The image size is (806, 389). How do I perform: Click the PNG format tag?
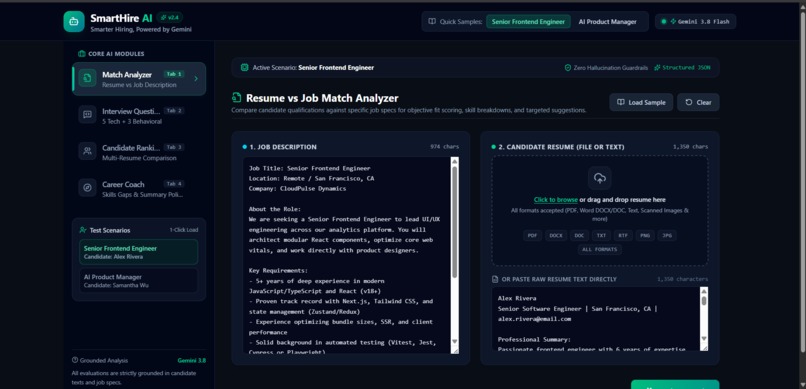[x=645, y=235]
